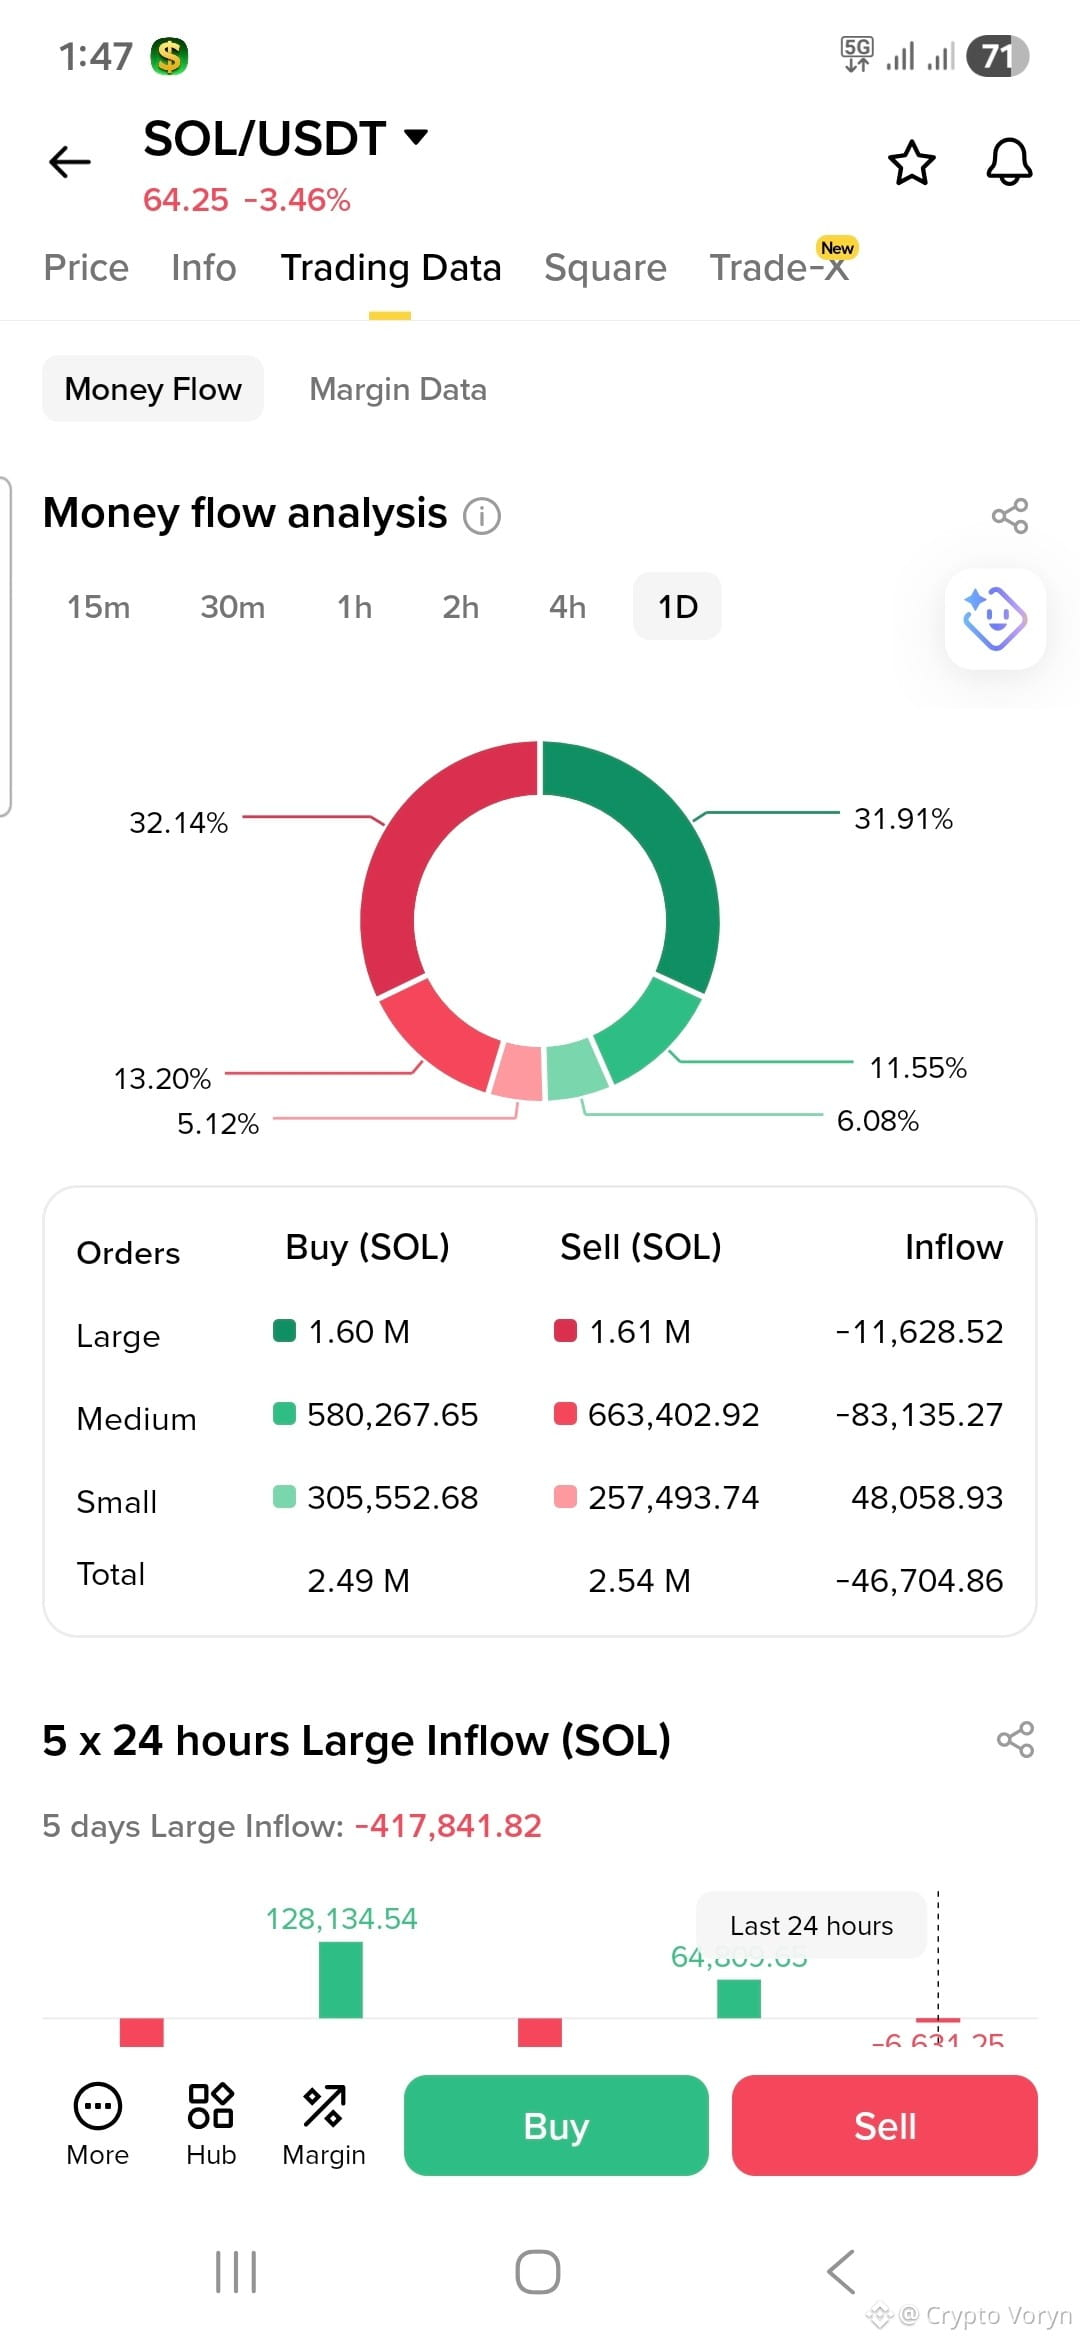This screenshot has height=2340, width=1080.
Task: Add SOL/USDT to favorites with star
Action: [911, 162]
